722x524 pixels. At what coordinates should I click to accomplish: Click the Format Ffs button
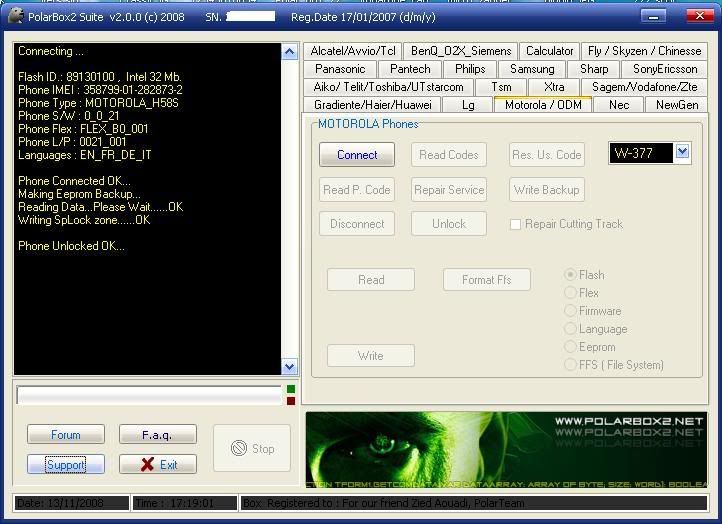click(x=487, y=280)
